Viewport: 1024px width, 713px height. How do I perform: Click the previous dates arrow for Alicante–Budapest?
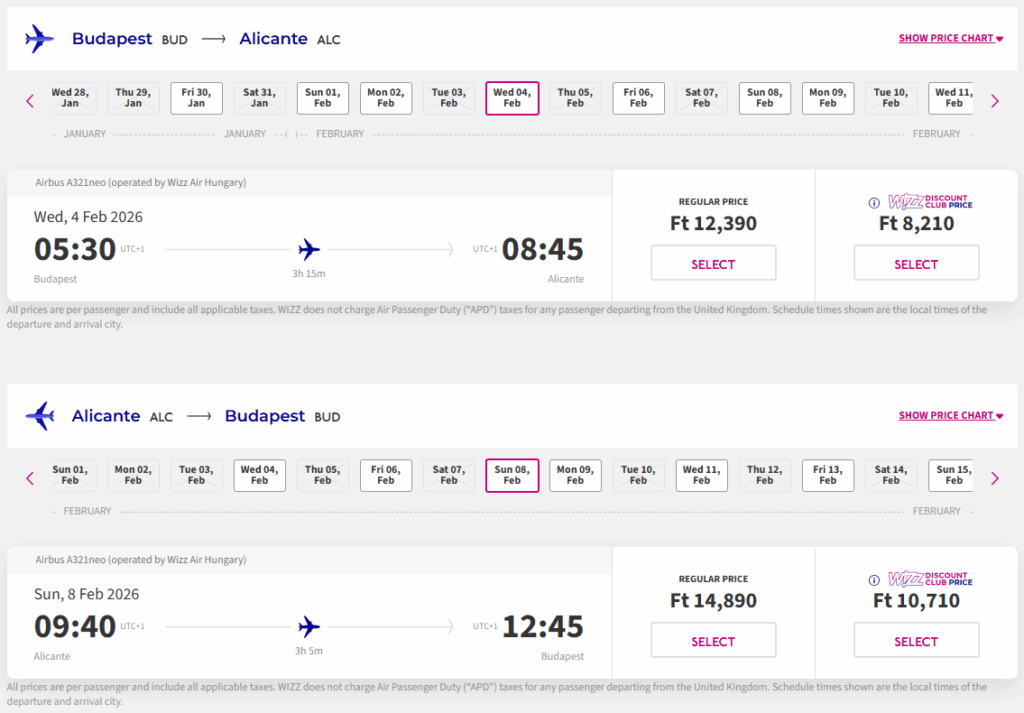pyautogui.click(x=30, y=478)
